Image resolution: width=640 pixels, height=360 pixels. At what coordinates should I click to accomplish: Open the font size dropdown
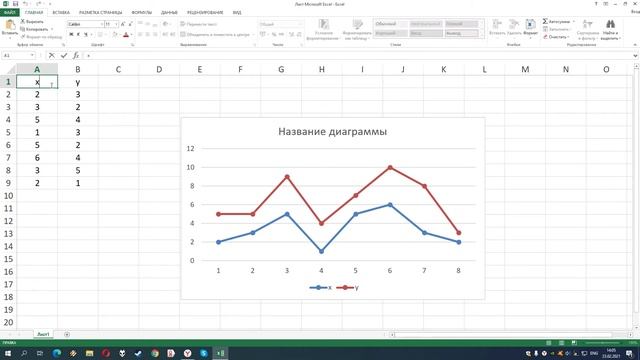[116, 24]
